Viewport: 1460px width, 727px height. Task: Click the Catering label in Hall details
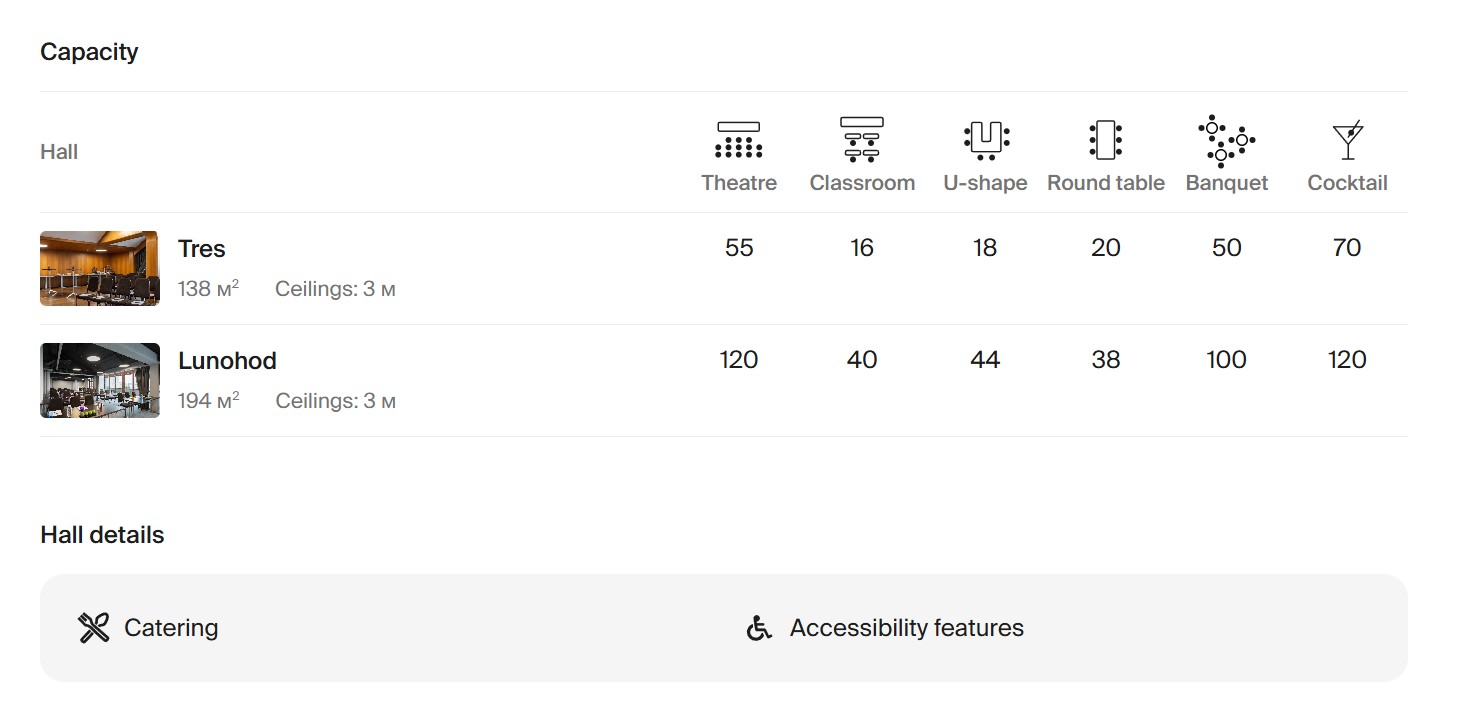click(171, 628)
